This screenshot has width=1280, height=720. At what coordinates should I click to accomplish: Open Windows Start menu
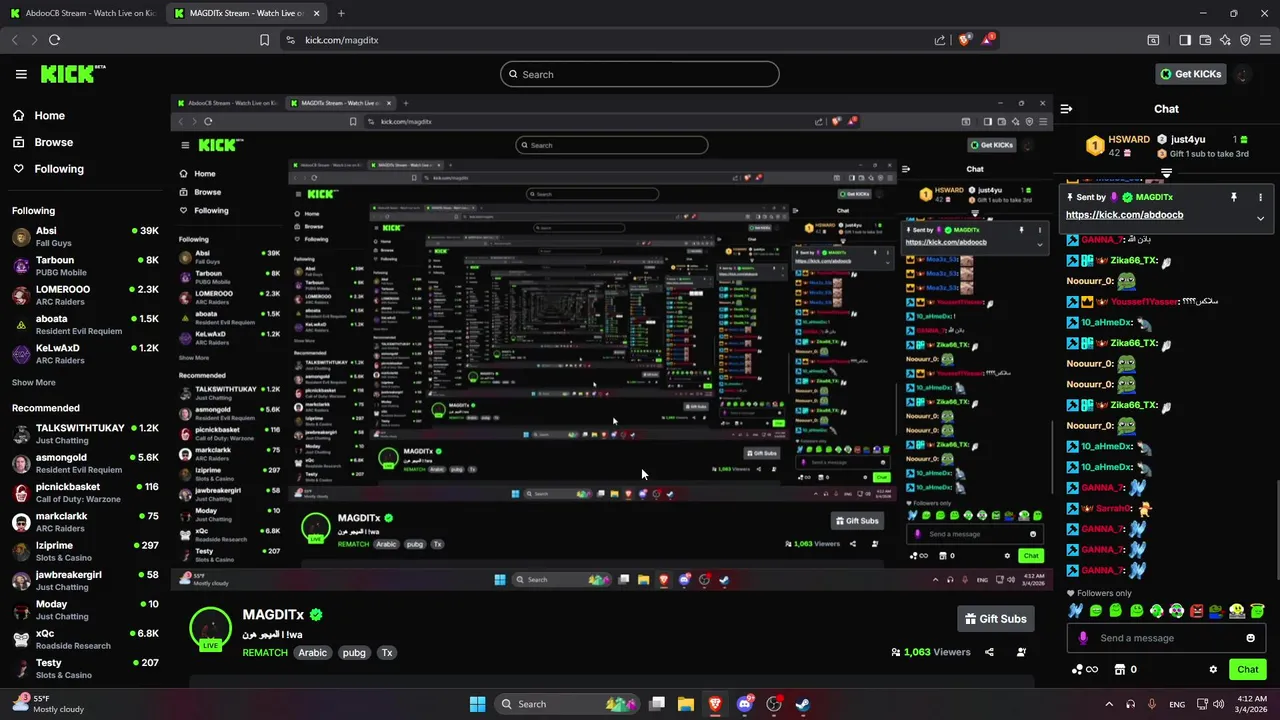(x=477, y=704)
